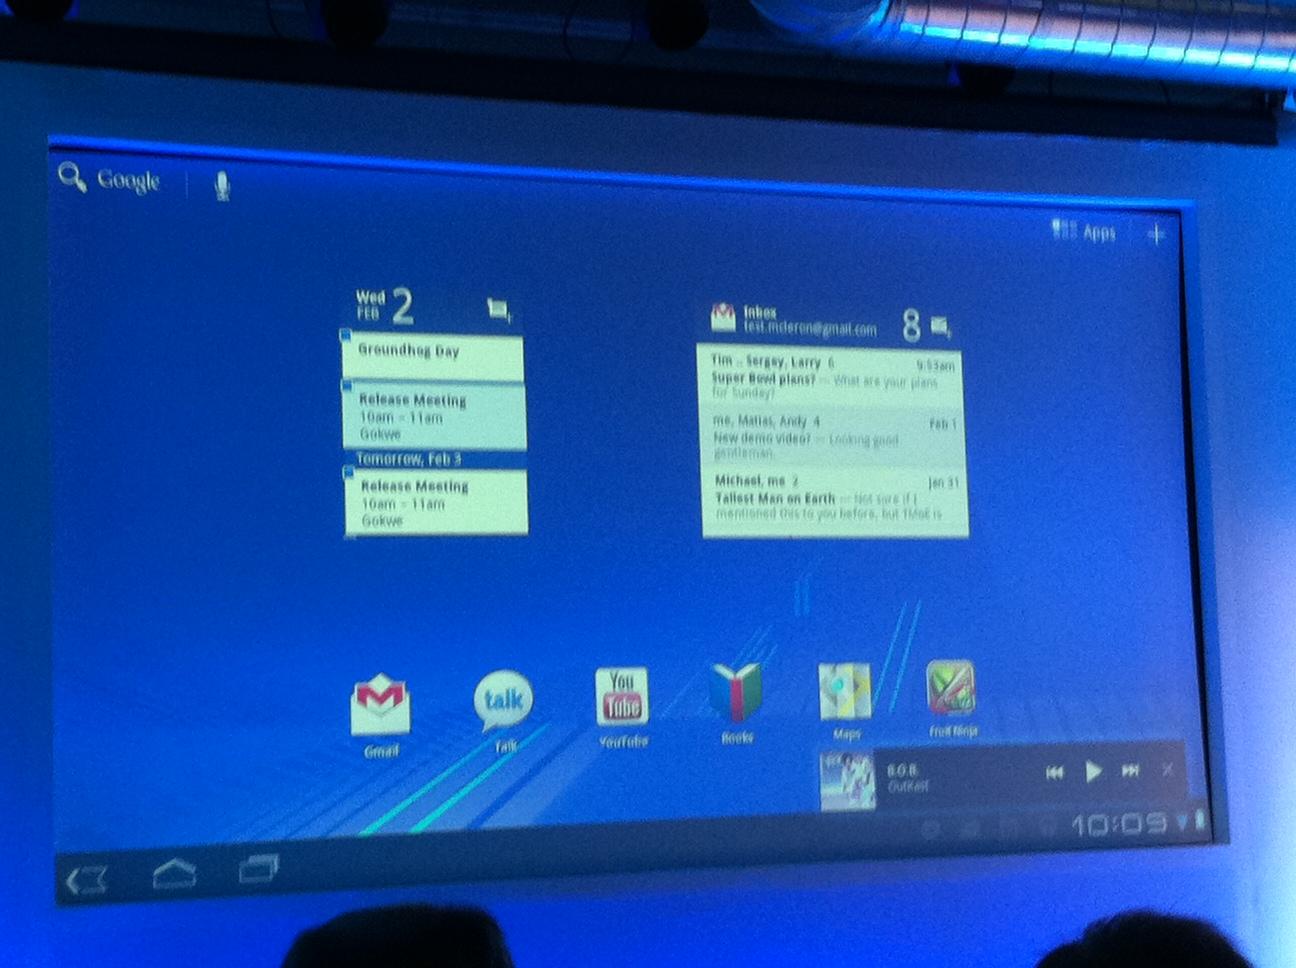Open the Super Bowl plans email
This screenshot has width=1296, height=968.
click(x=832, y=377)
